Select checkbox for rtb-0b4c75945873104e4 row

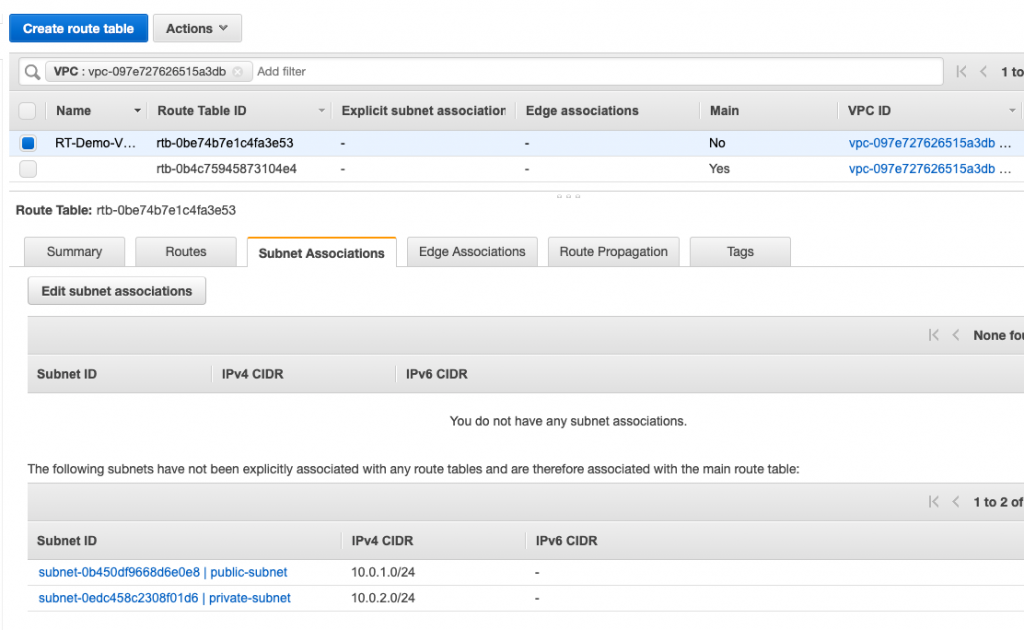click(x=28, y=169)
